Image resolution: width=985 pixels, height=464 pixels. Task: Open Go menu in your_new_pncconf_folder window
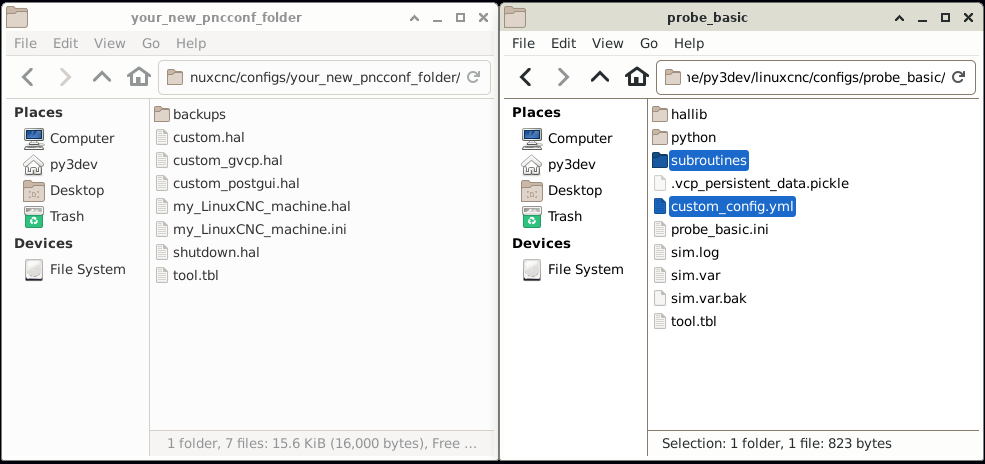[151, 43]
